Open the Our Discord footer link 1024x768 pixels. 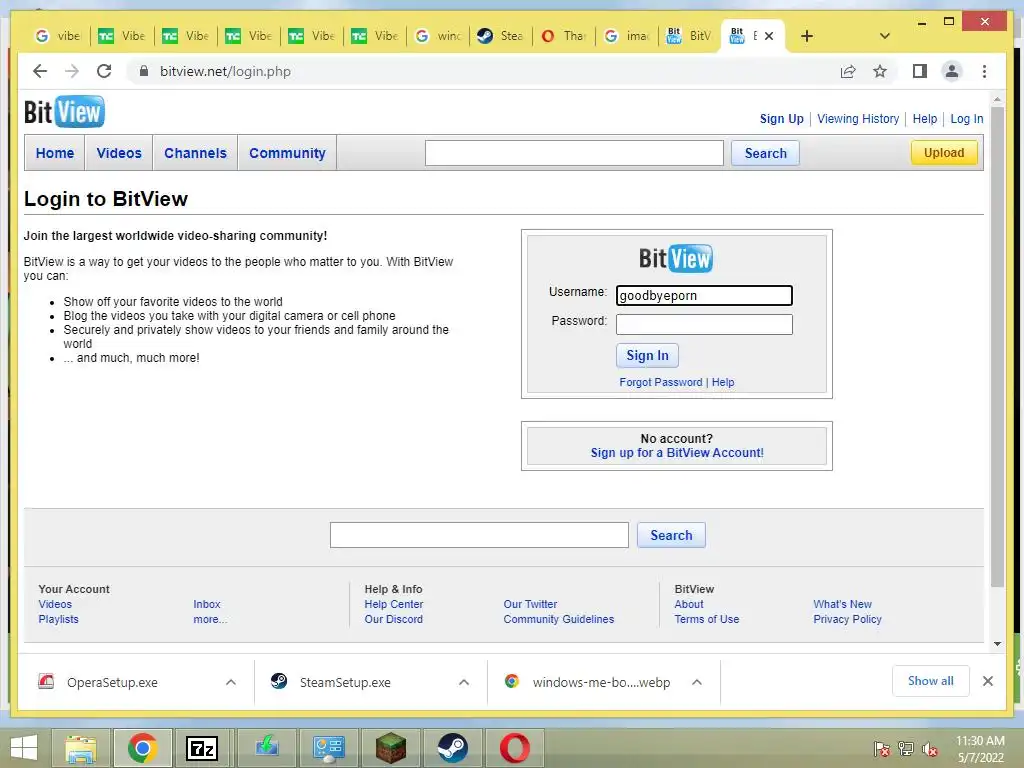coord(394,619)
